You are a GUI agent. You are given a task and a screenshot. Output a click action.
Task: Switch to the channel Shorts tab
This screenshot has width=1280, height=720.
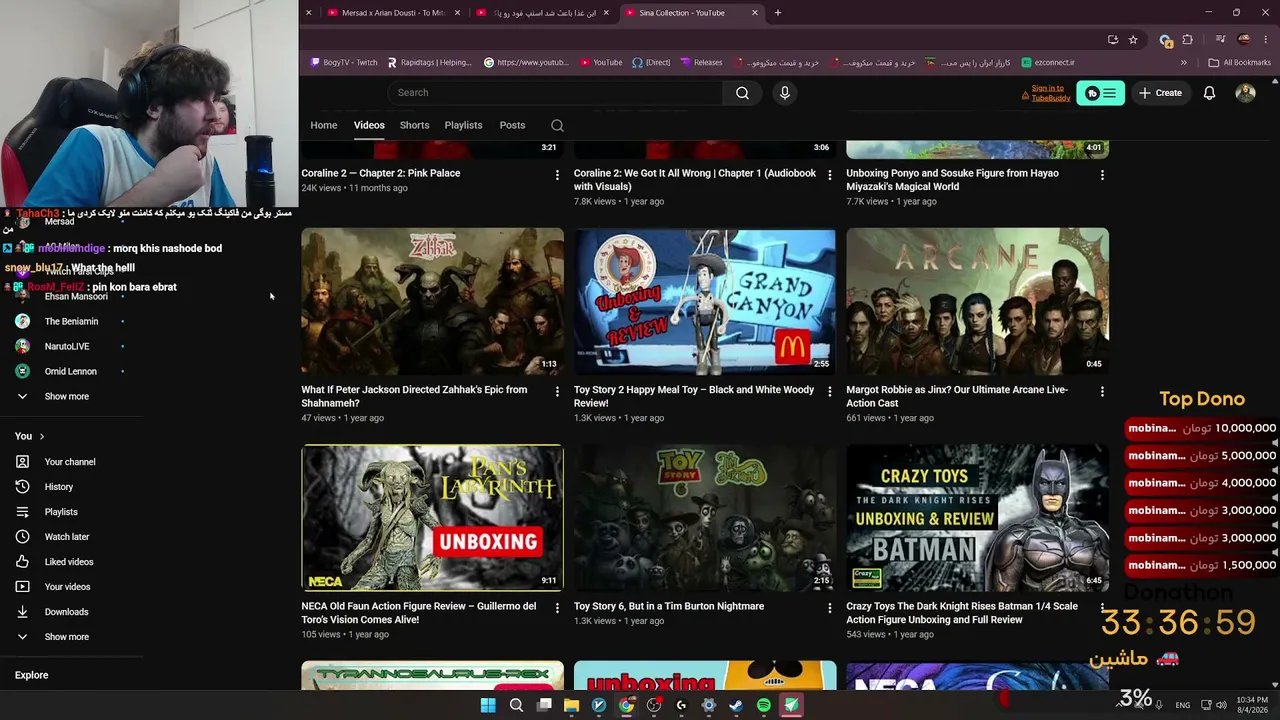coord(414,125)
